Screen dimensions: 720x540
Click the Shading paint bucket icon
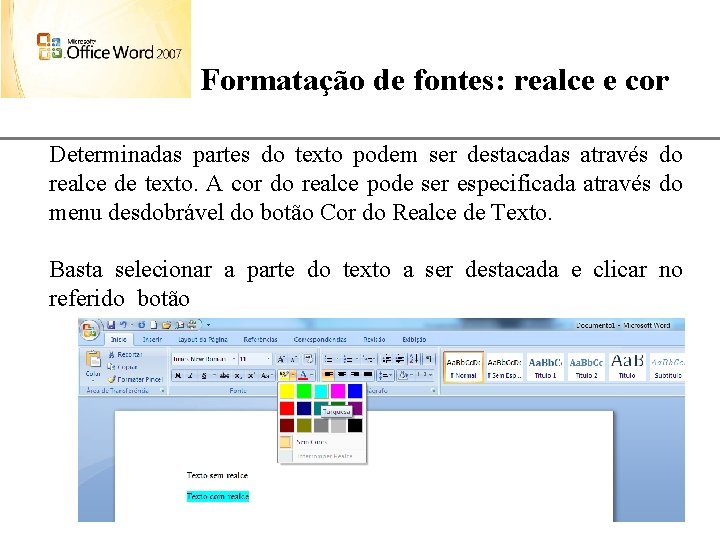pyautogui.click(x=404, y=376)
